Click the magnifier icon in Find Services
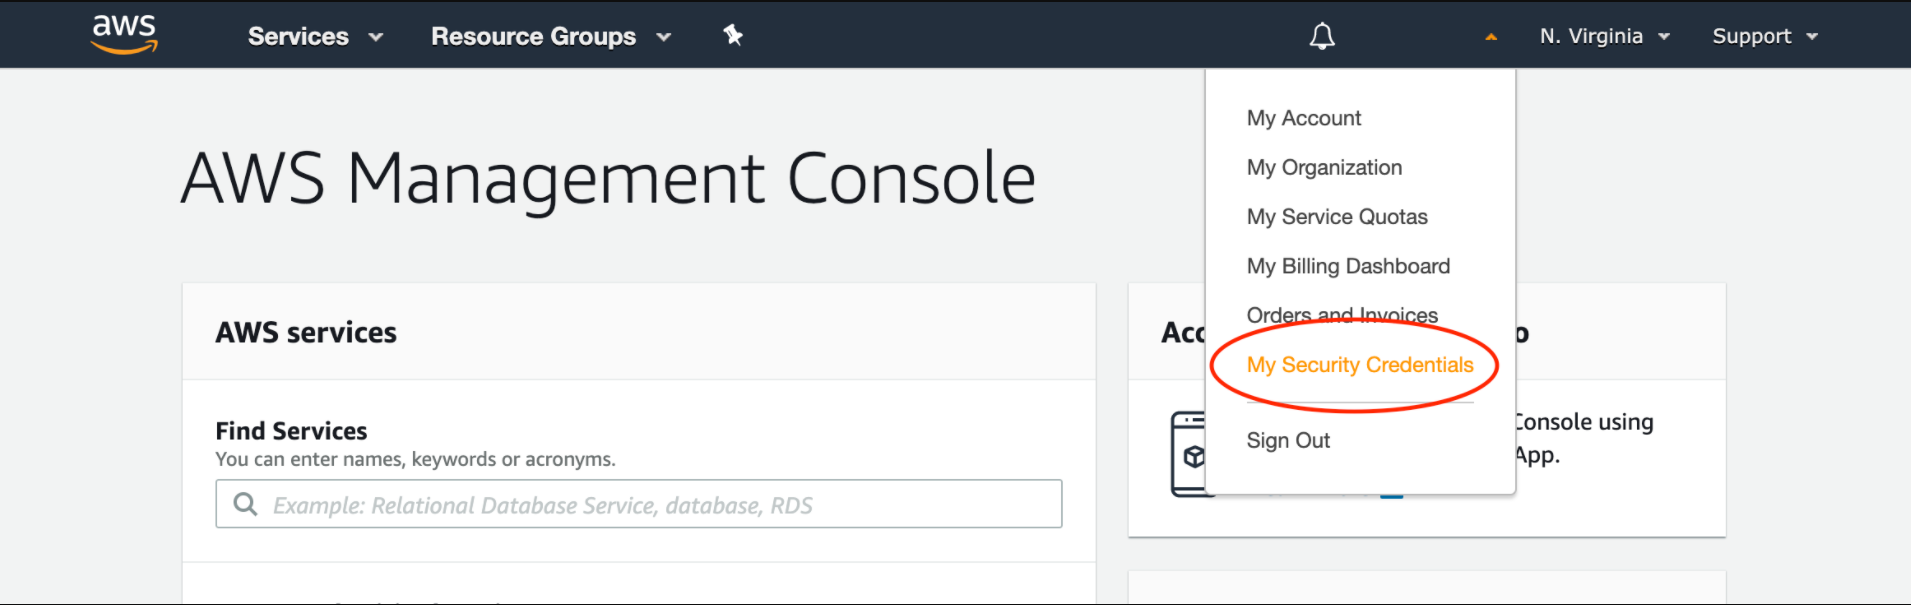Image resolution: width=1911 pixels, height=605 pixels. click(x=245, y=504)
